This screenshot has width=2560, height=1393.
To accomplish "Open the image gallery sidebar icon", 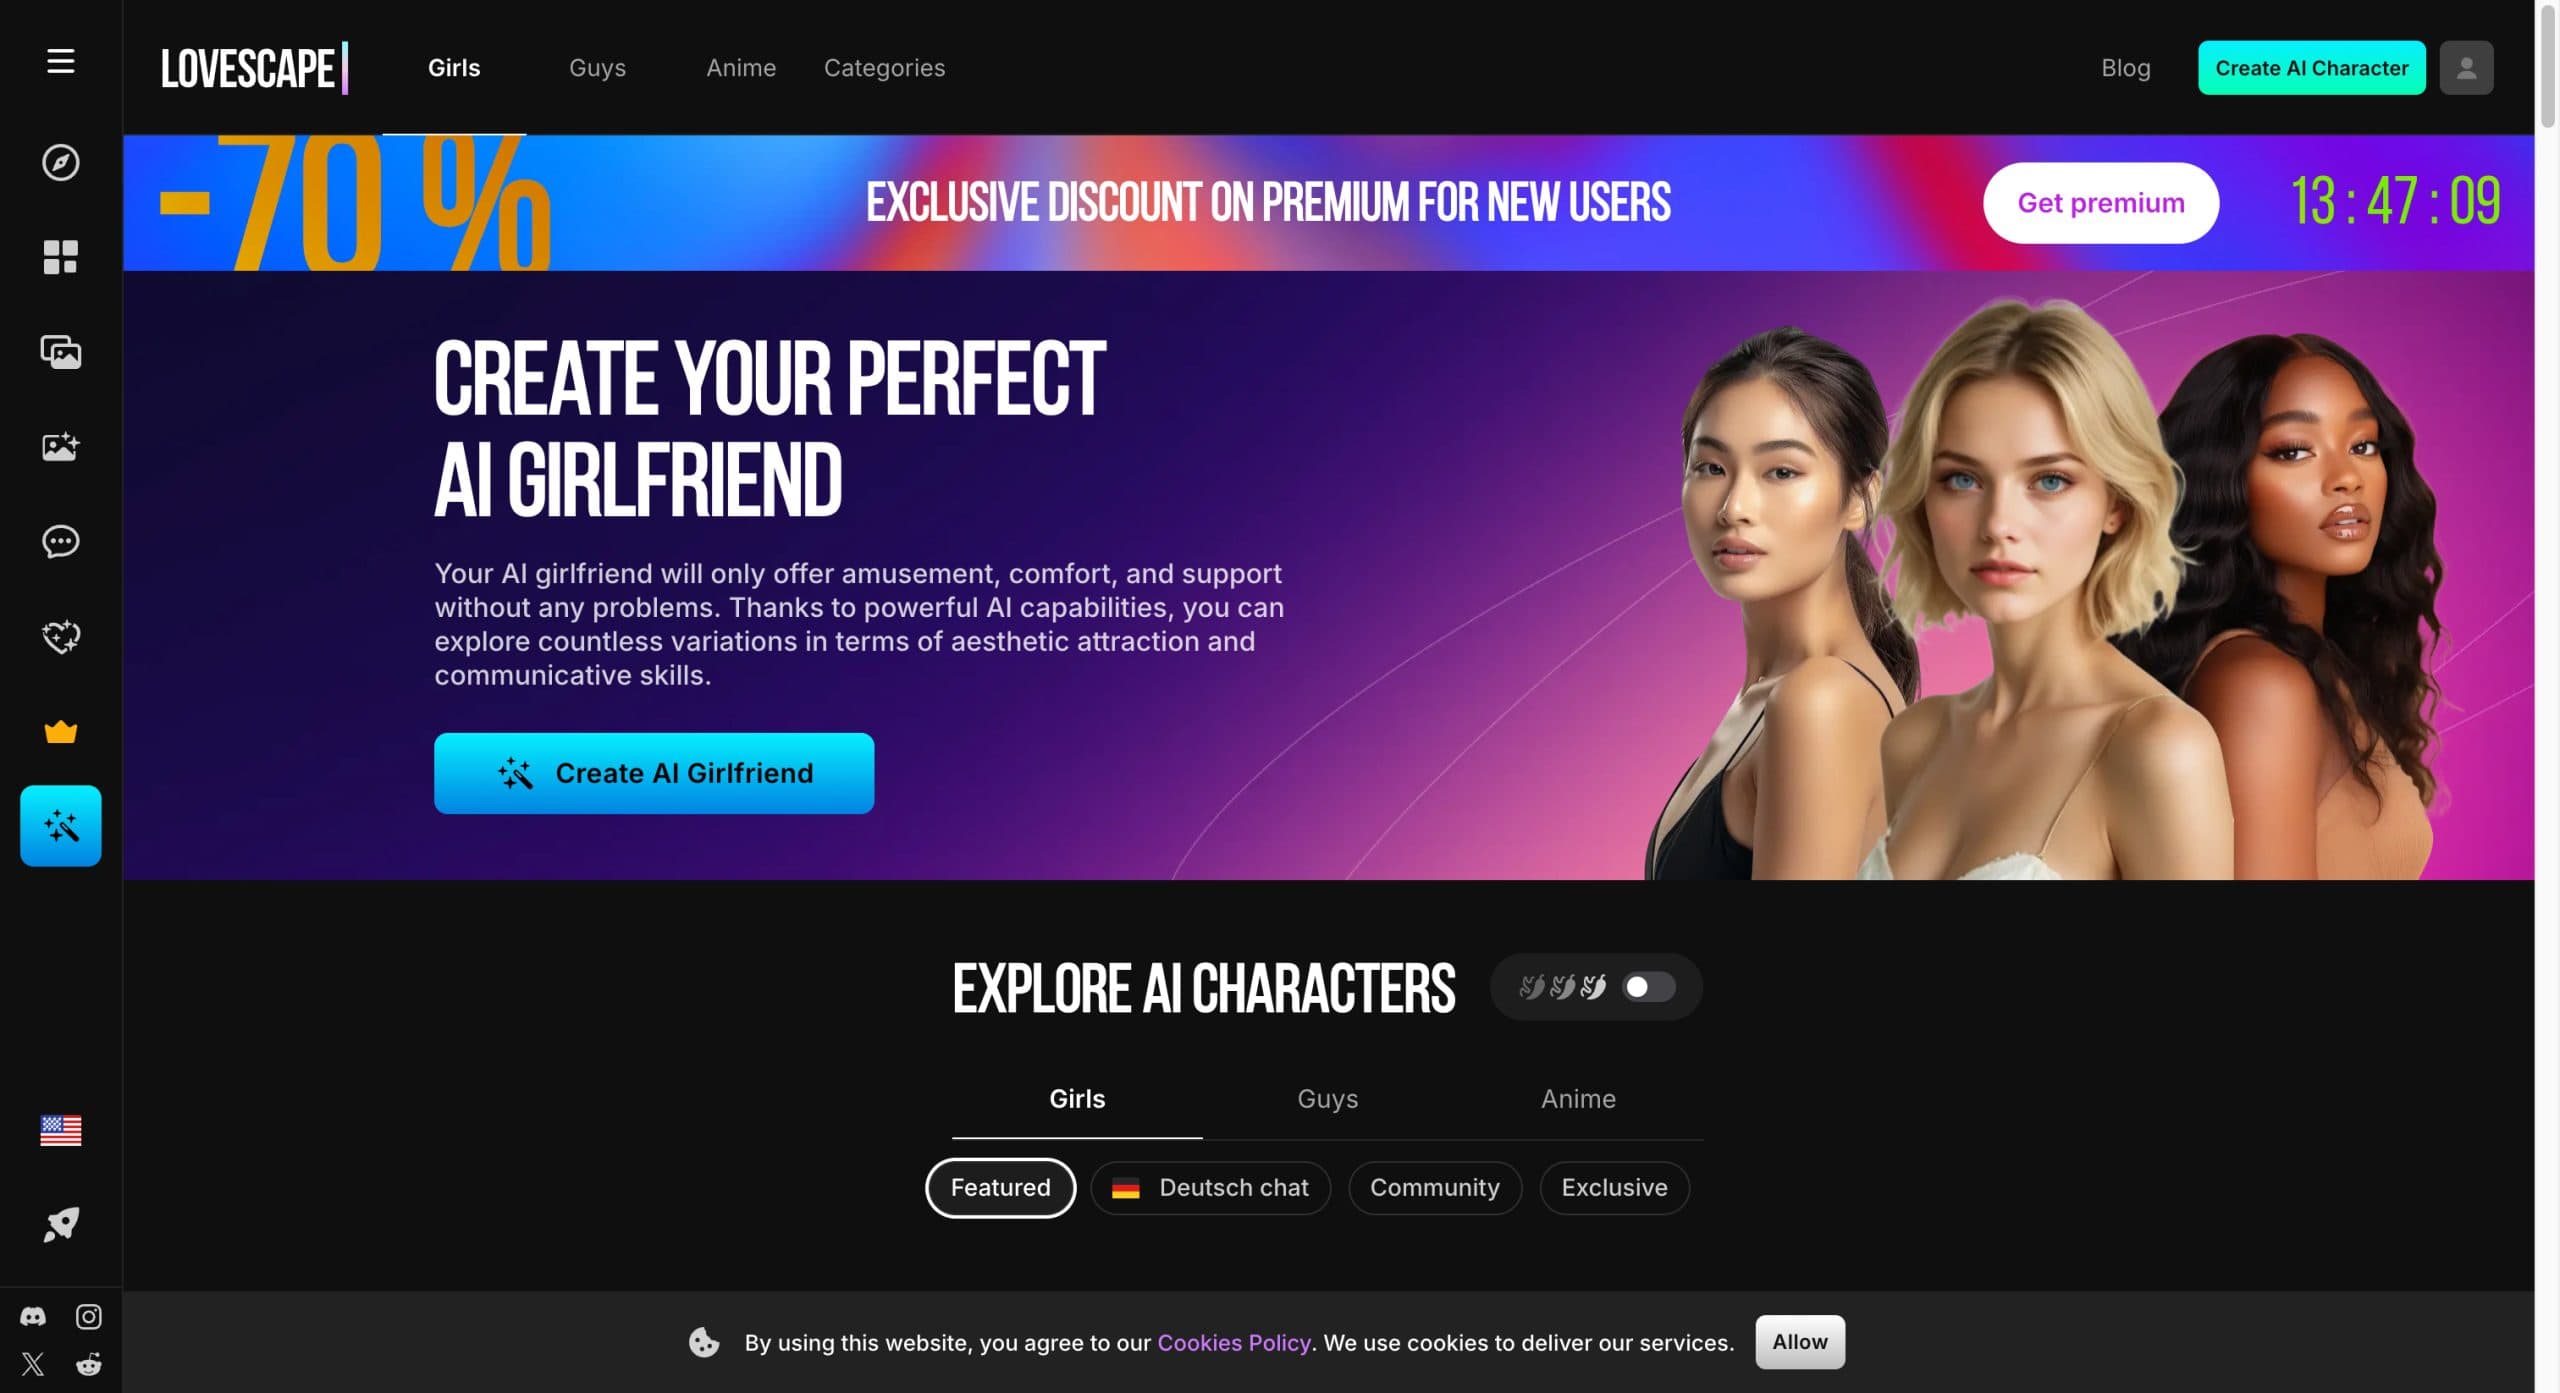I will [x=60, y=352].
